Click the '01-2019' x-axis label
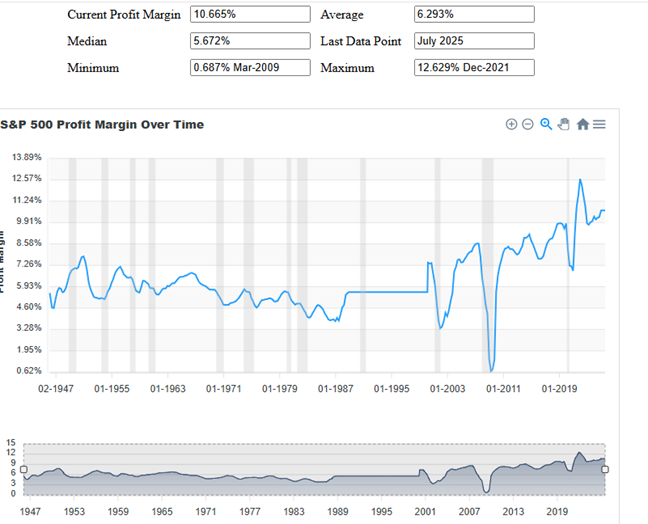The image size is (648, 524). 559,389
